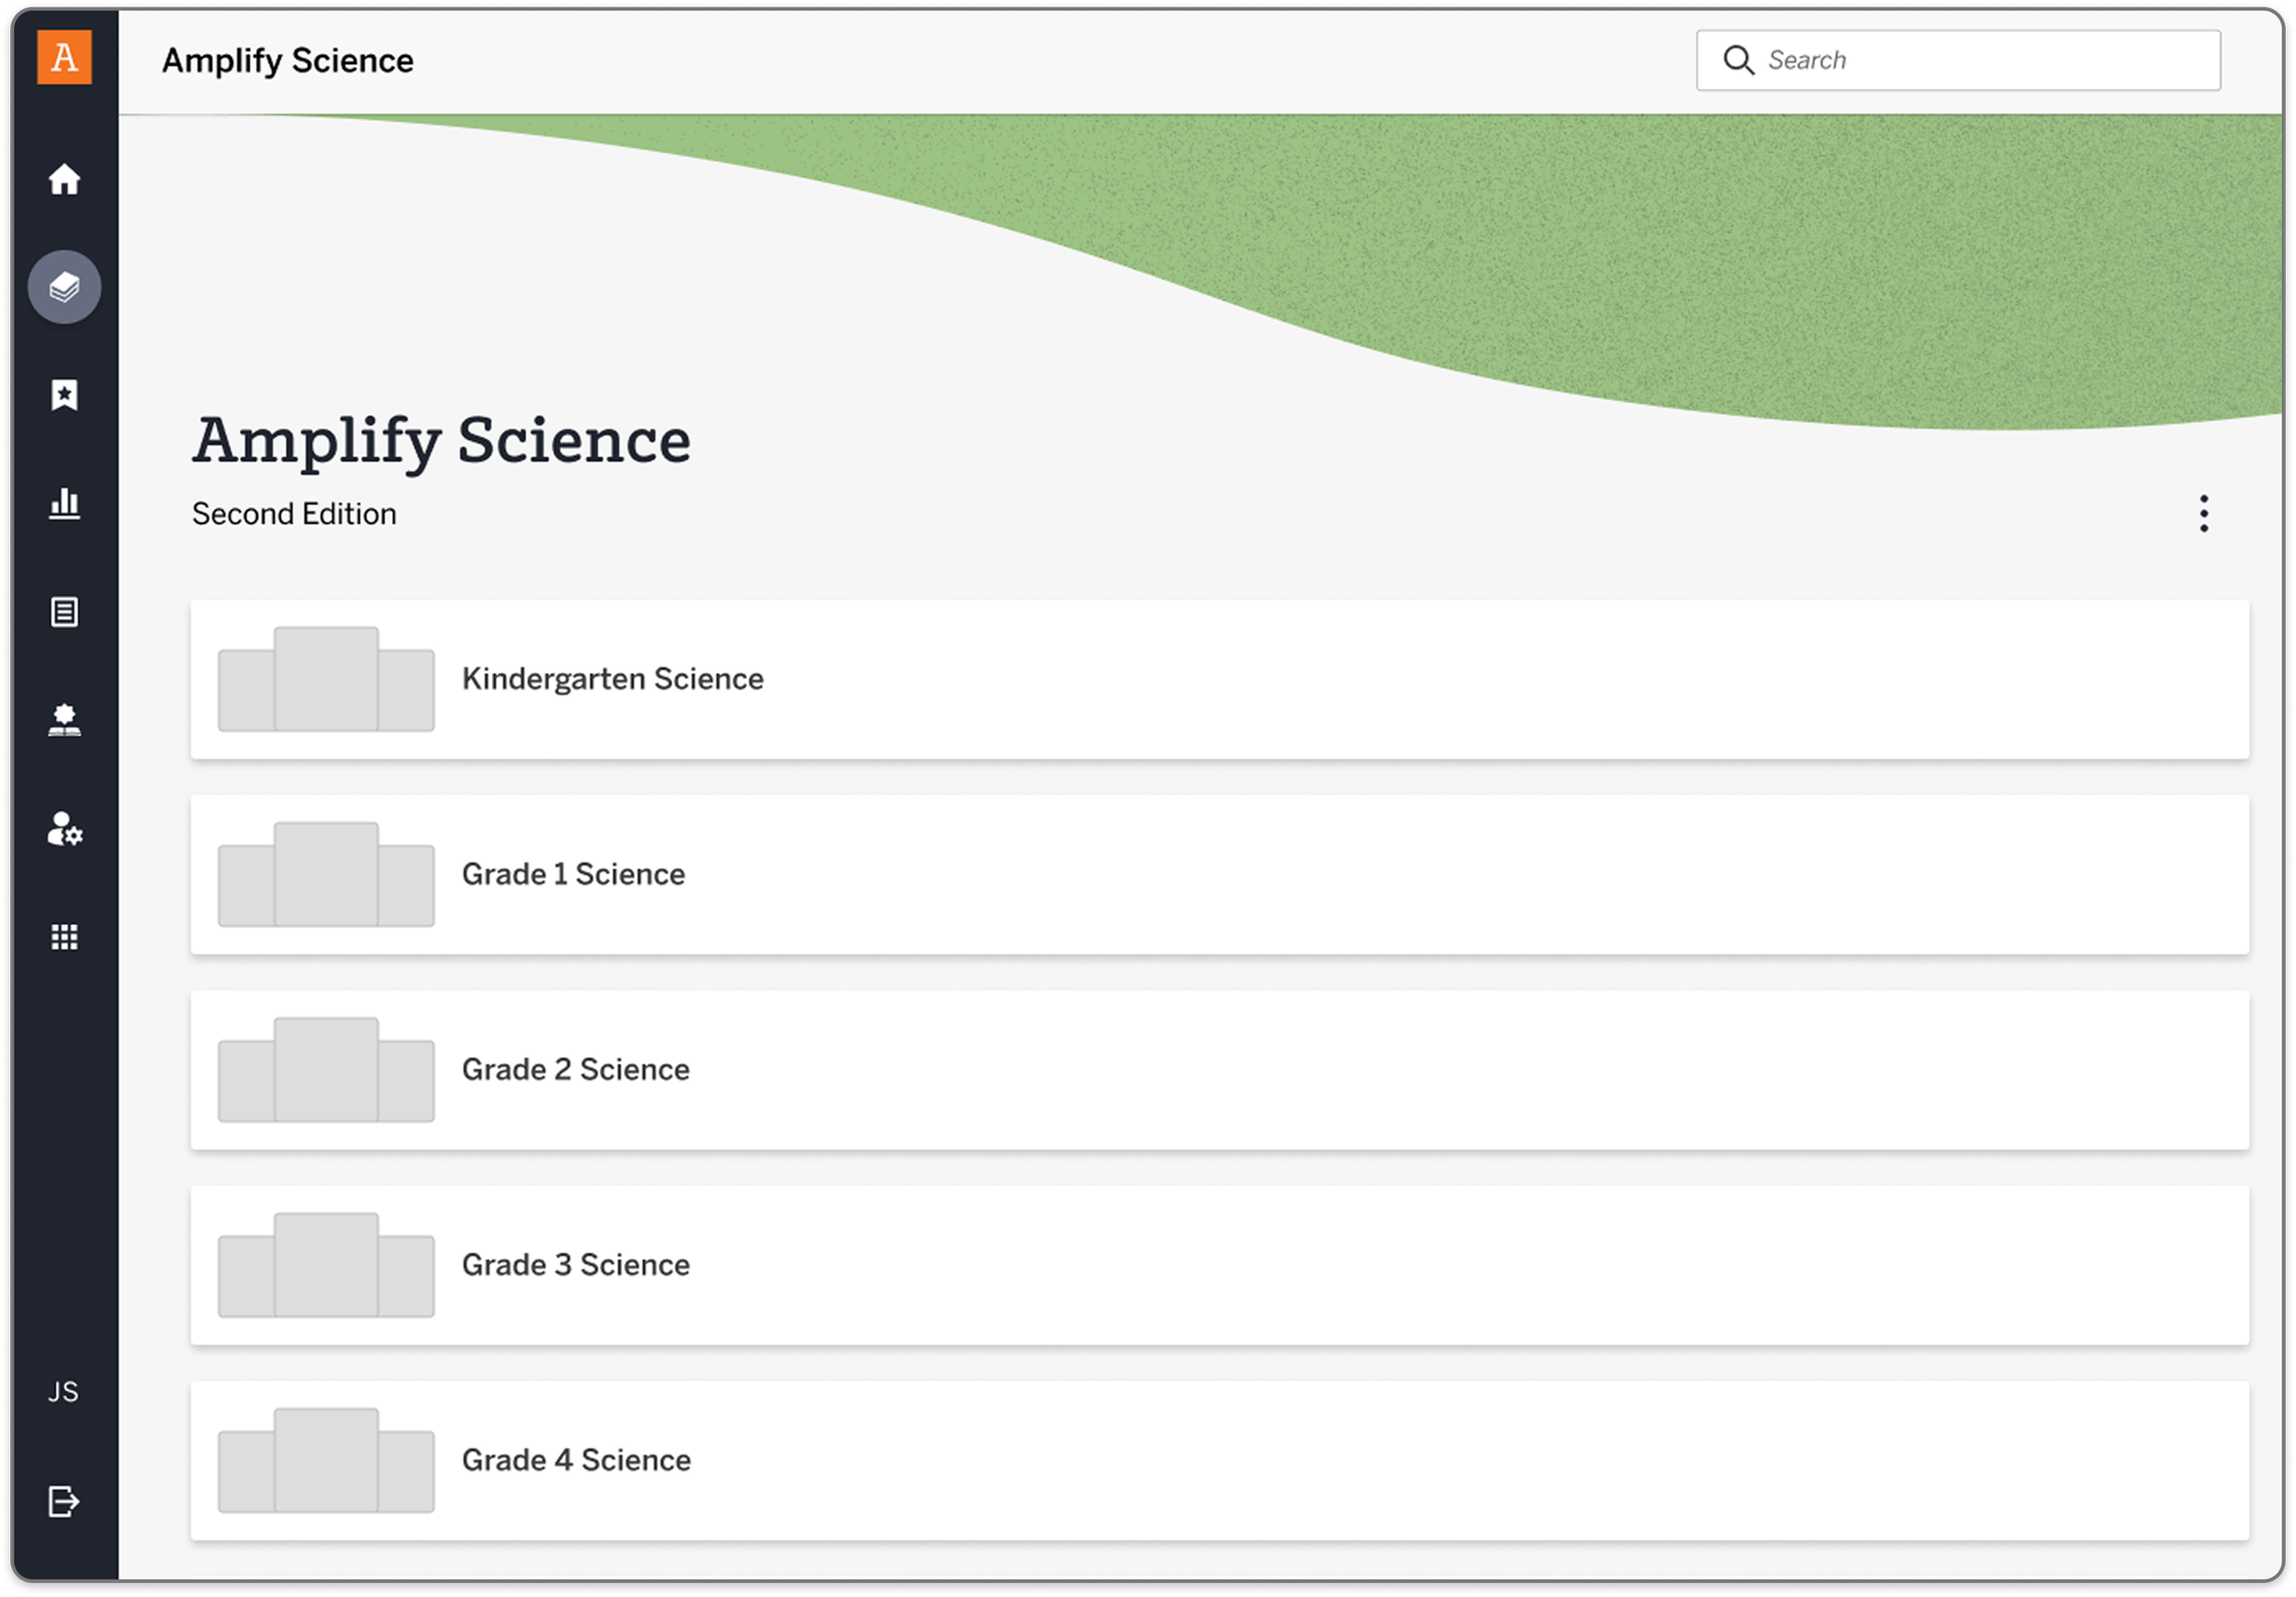Focus the Search input field
The width and height of the screenshot is (2296, 1597).
click(1958, 60)
